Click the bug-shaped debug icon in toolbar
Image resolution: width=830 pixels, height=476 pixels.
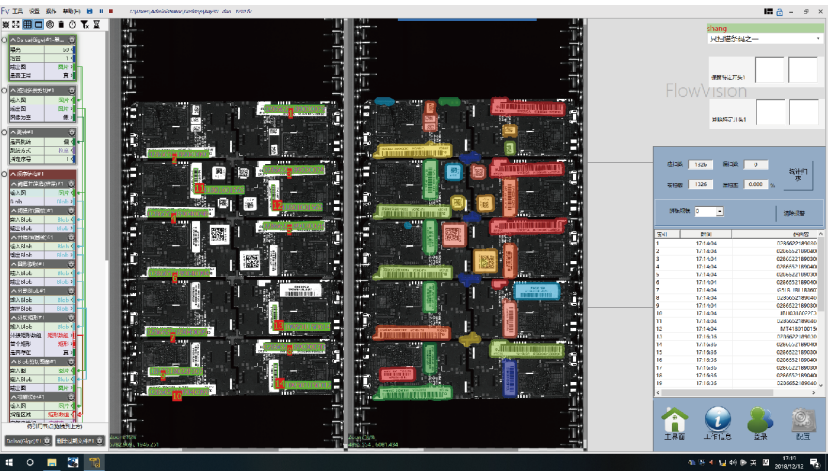click(6, 24)
